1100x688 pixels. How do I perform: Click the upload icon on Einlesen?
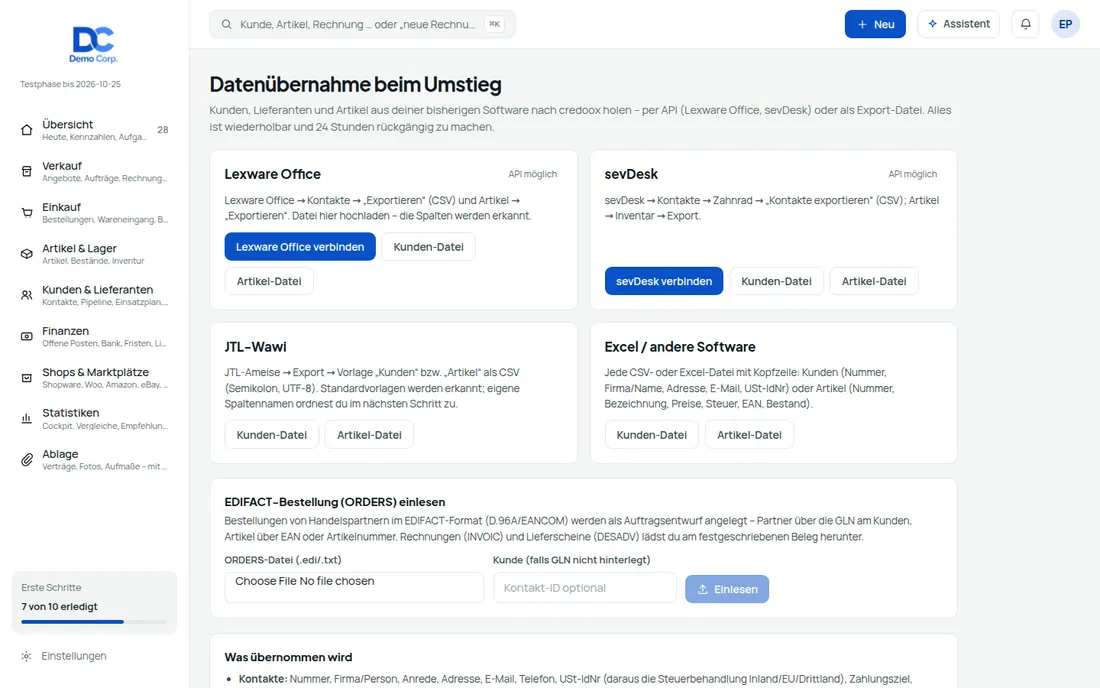point(702,589)
